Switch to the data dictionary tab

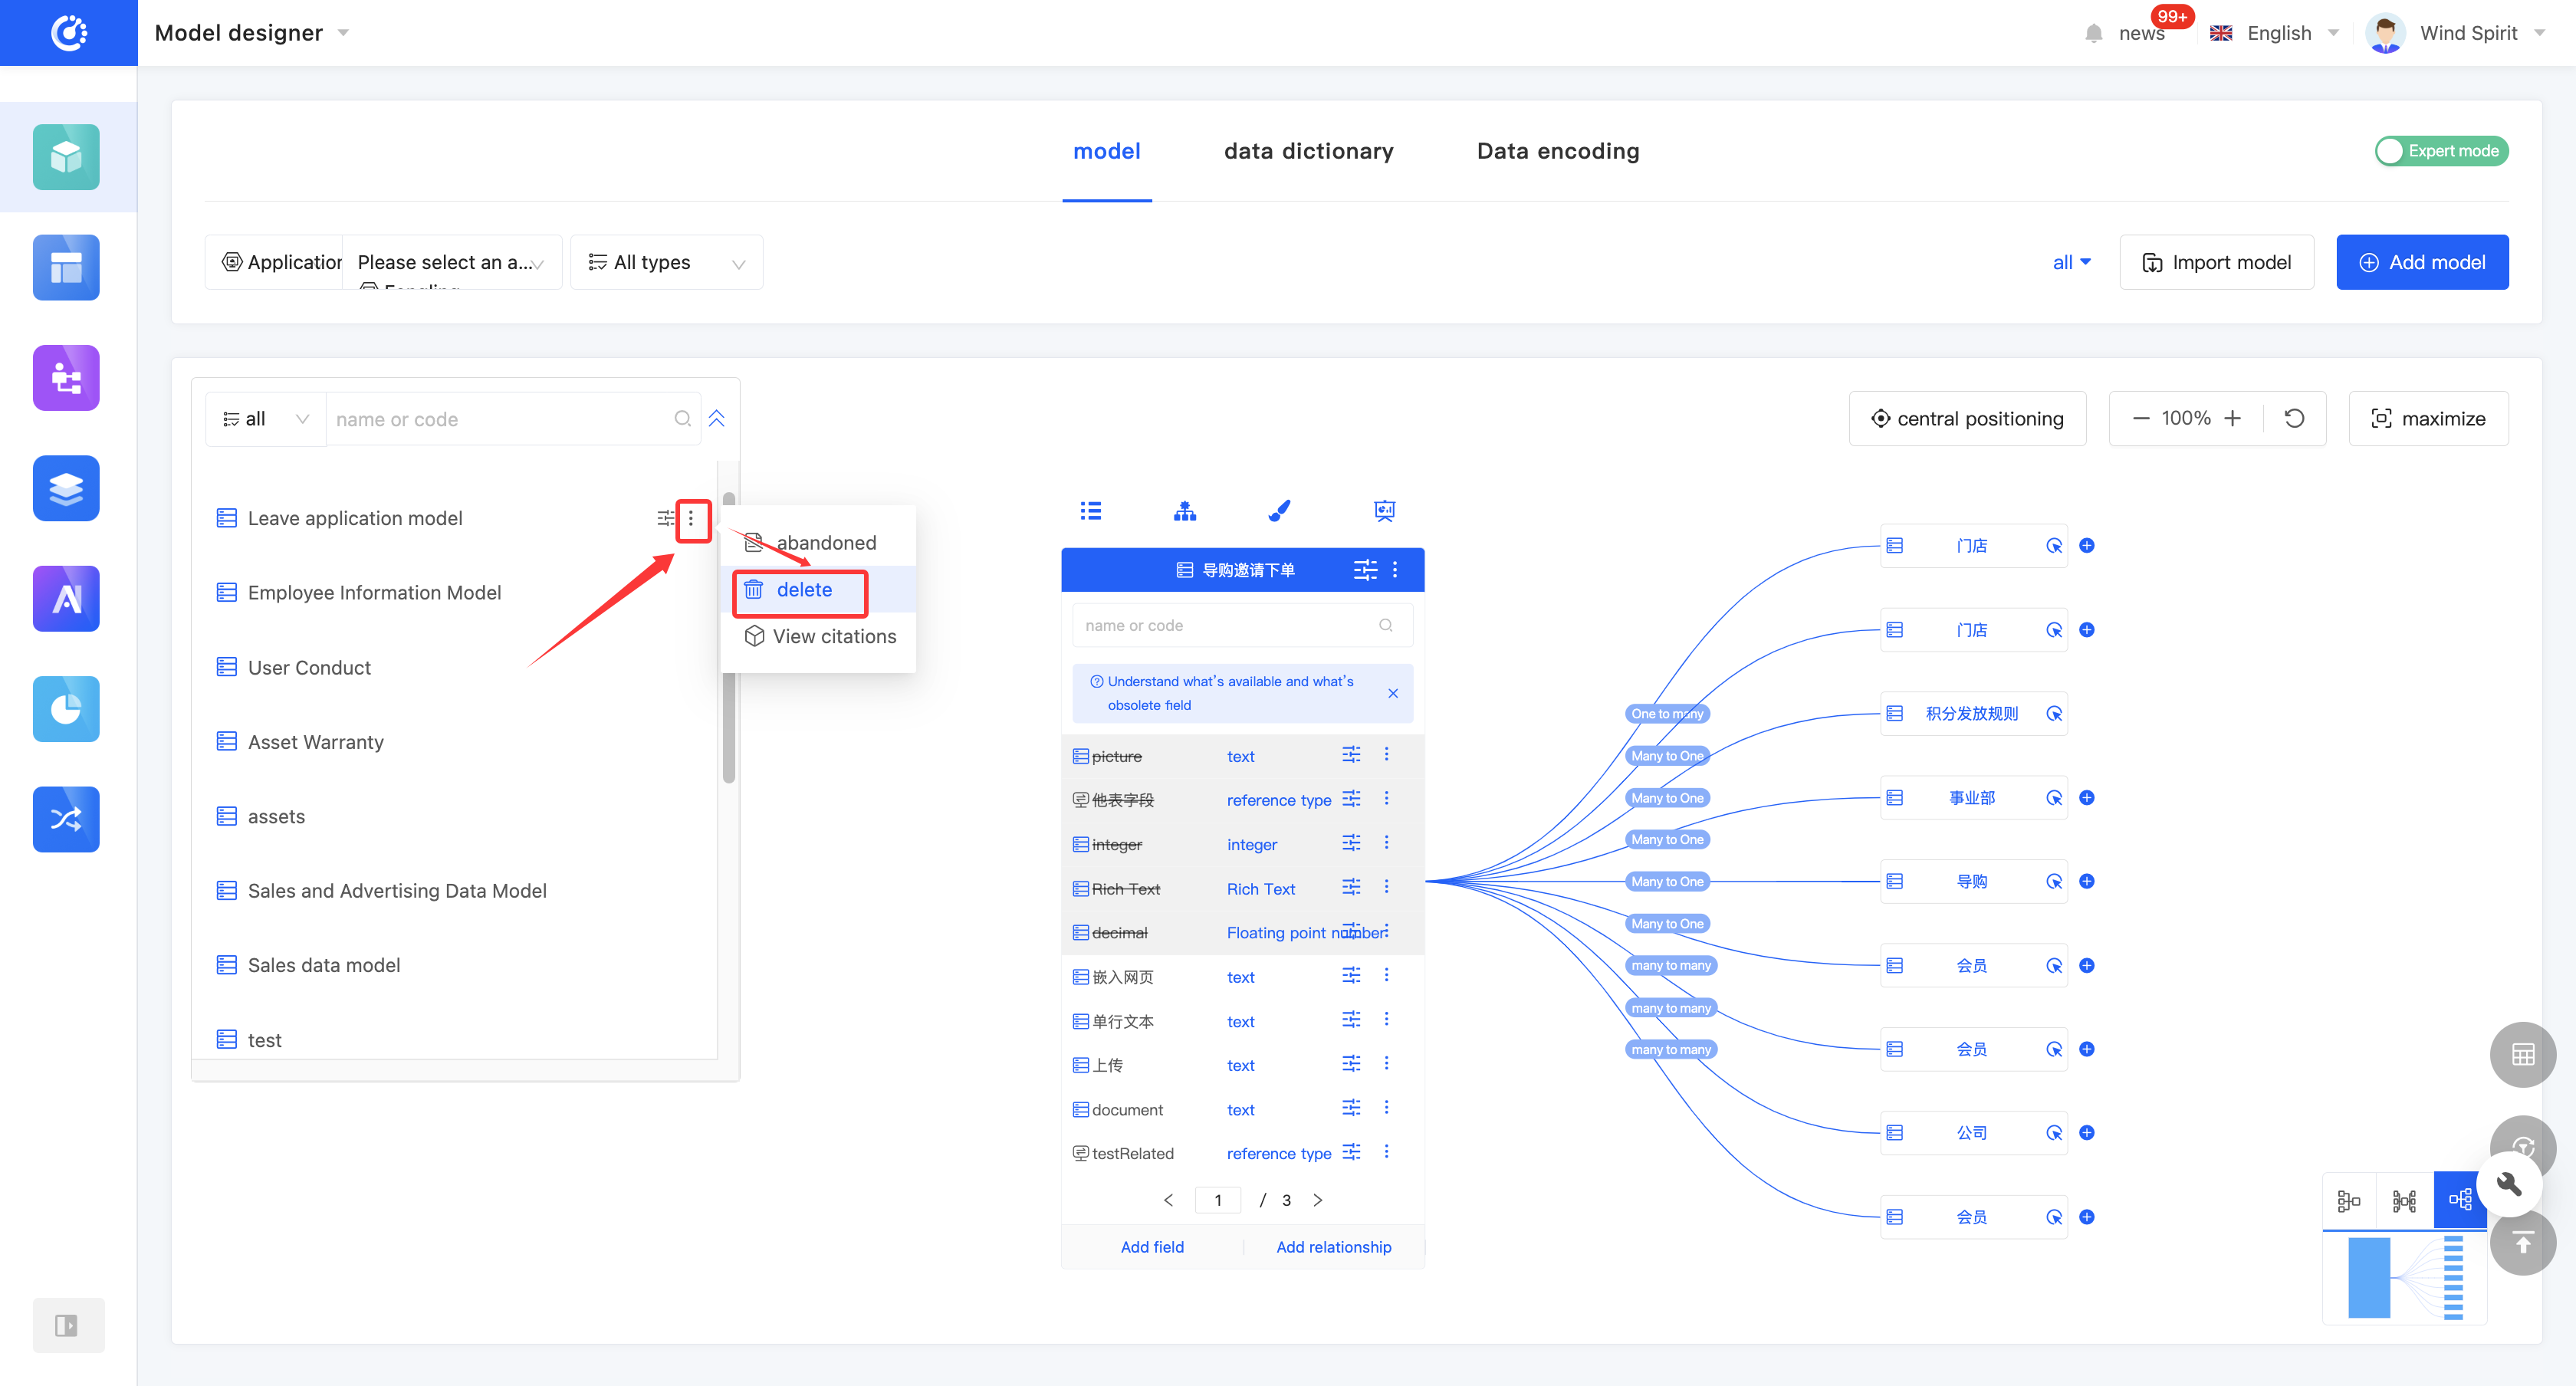(x=1308, y=151)
